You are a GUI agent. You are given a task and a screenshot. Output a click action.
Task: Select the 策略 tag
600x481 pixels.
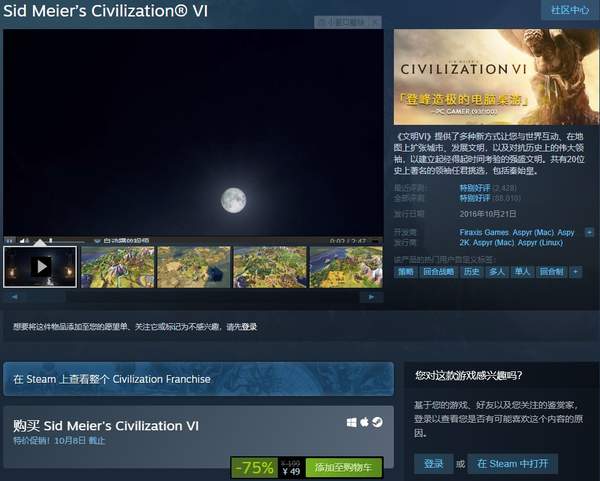coord(406,272)
